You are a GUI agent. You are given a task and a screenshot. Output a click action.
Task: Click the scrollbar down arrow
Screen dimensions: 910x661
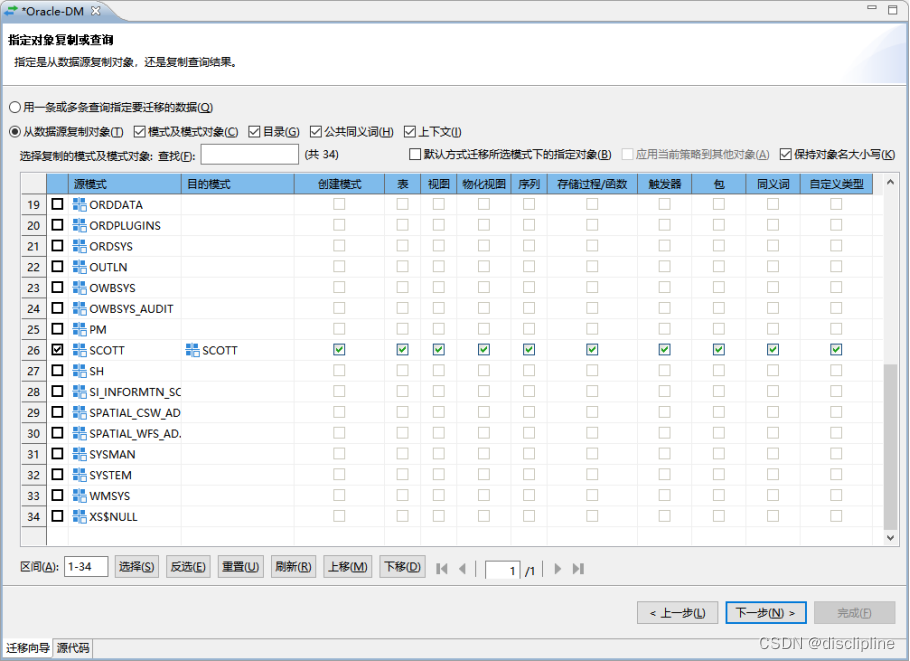tap(890, 538)
